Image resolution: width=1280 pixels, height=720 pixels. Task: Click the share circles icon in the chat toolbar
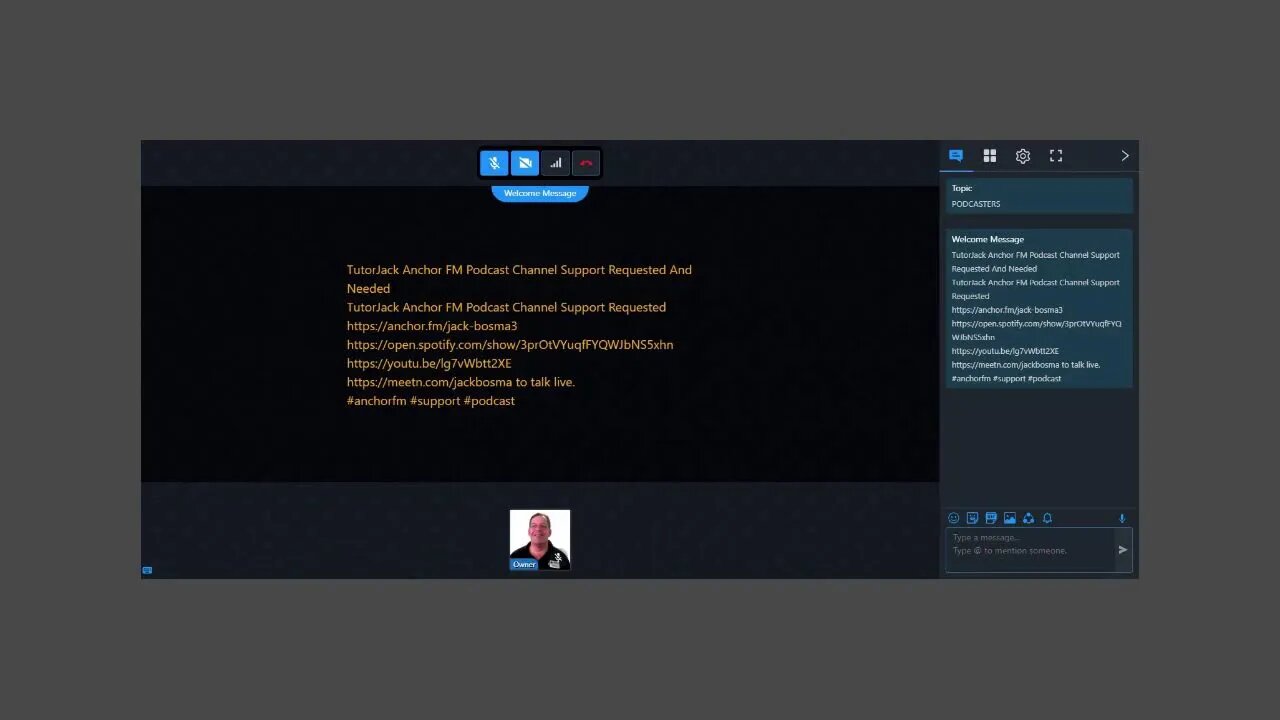(1028, 518)
